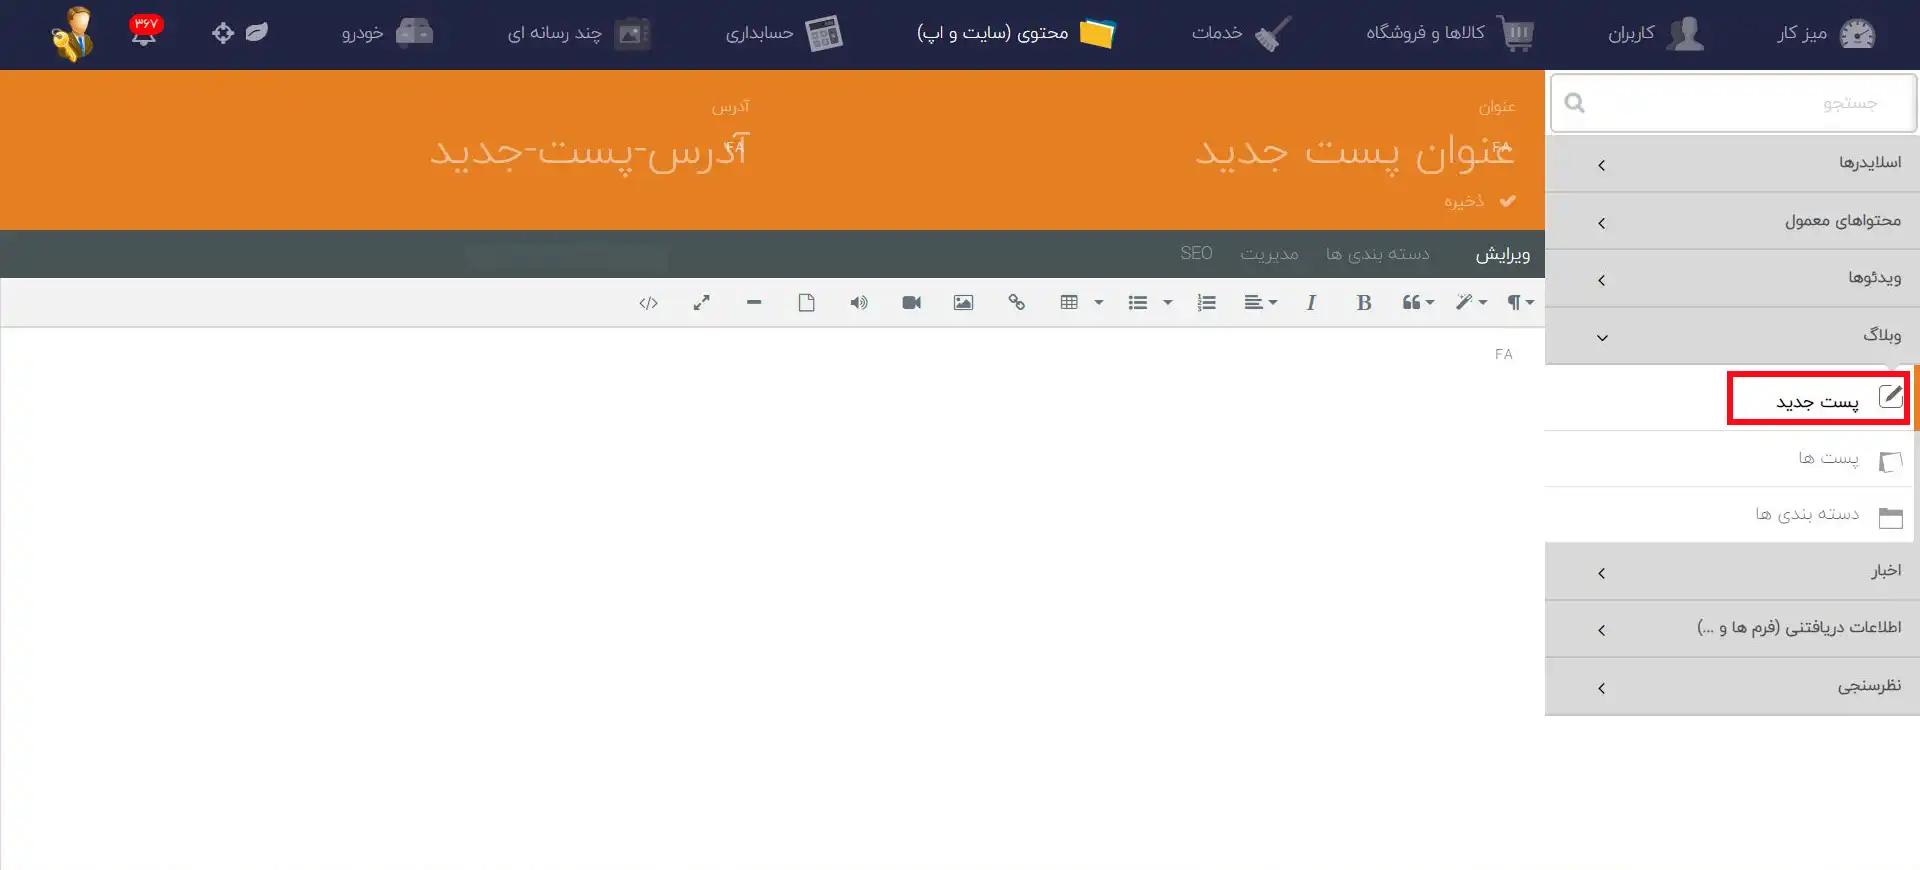Click the move arrows icon in header
Image resolution: width=1920 pixels, height=870 pixels.
pos(223,33)
